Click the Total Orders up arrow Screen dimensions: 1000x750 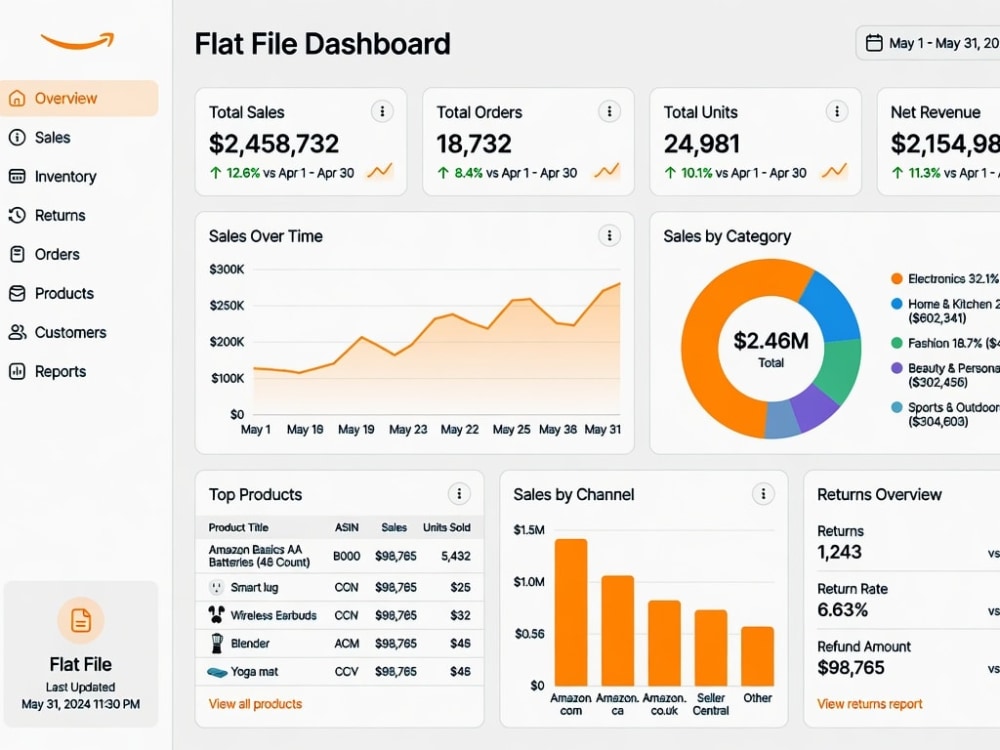click(443, 173)
